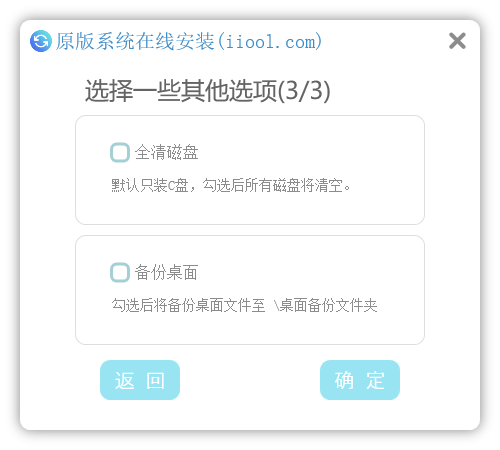Click the blue refresh-arrows app logo
Screen dimensions: 500x450
pos(41,41)
